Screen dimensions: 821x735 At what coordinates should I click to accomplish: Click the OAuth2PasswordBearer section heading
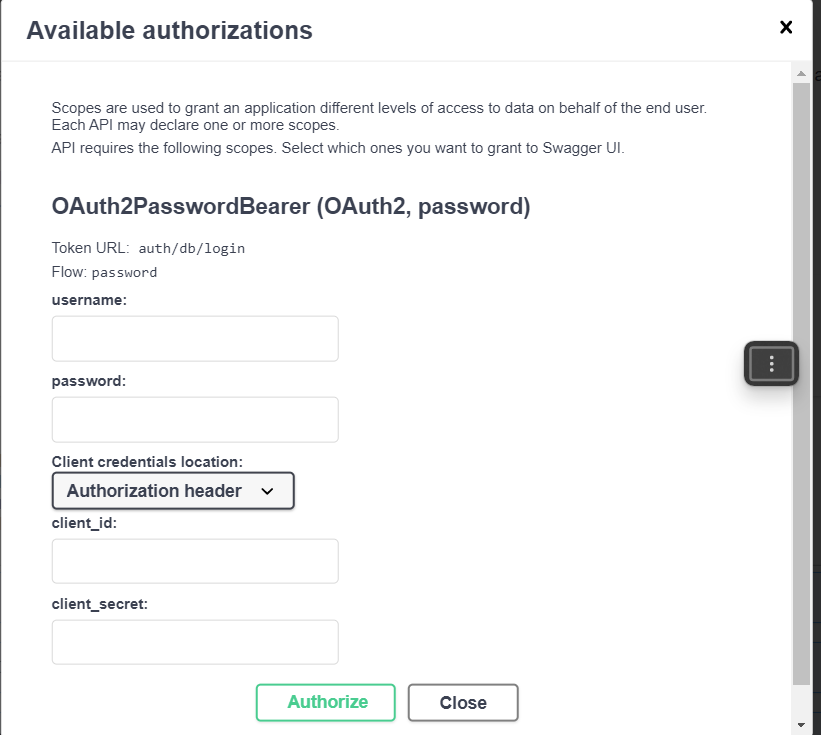pyautogui.click(x=290, y=207)
